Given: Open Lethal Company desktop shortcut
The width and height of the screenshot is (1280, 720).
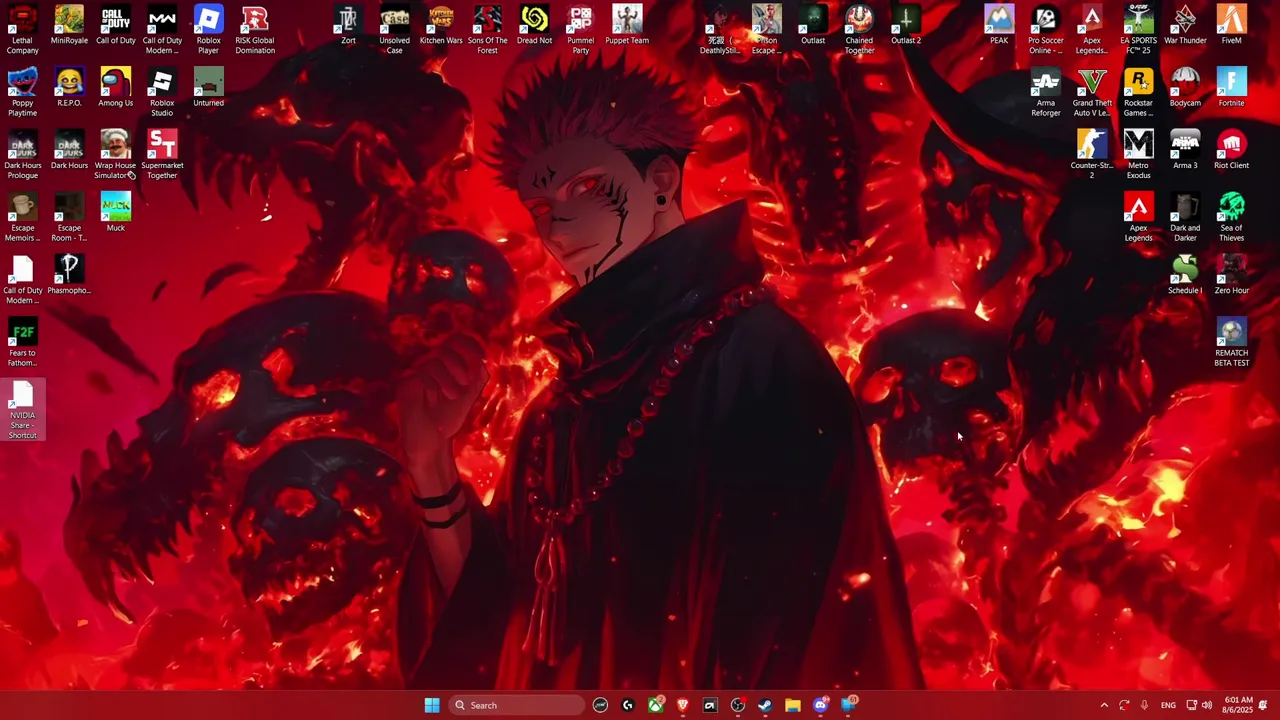Looking at the screenshot, I should coord(23,30).
